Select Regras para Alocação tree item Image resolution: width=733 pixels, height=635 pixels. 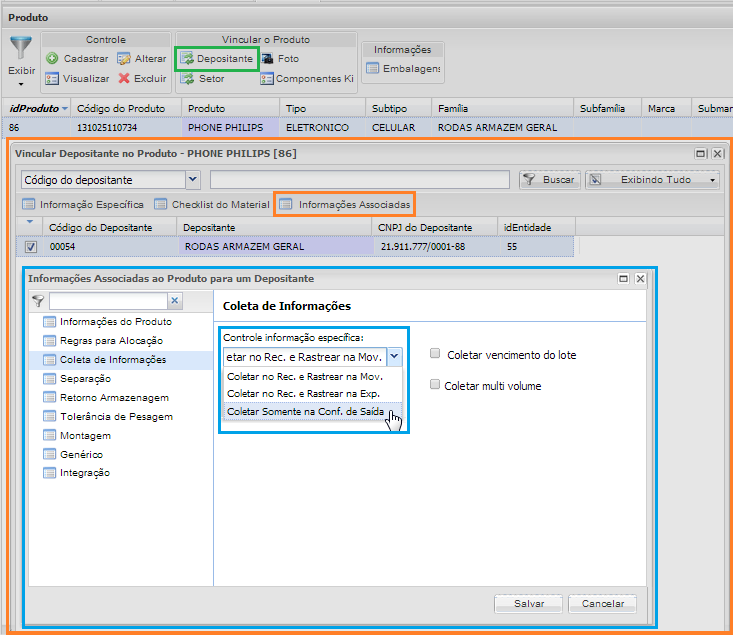[x=103, y=340]
